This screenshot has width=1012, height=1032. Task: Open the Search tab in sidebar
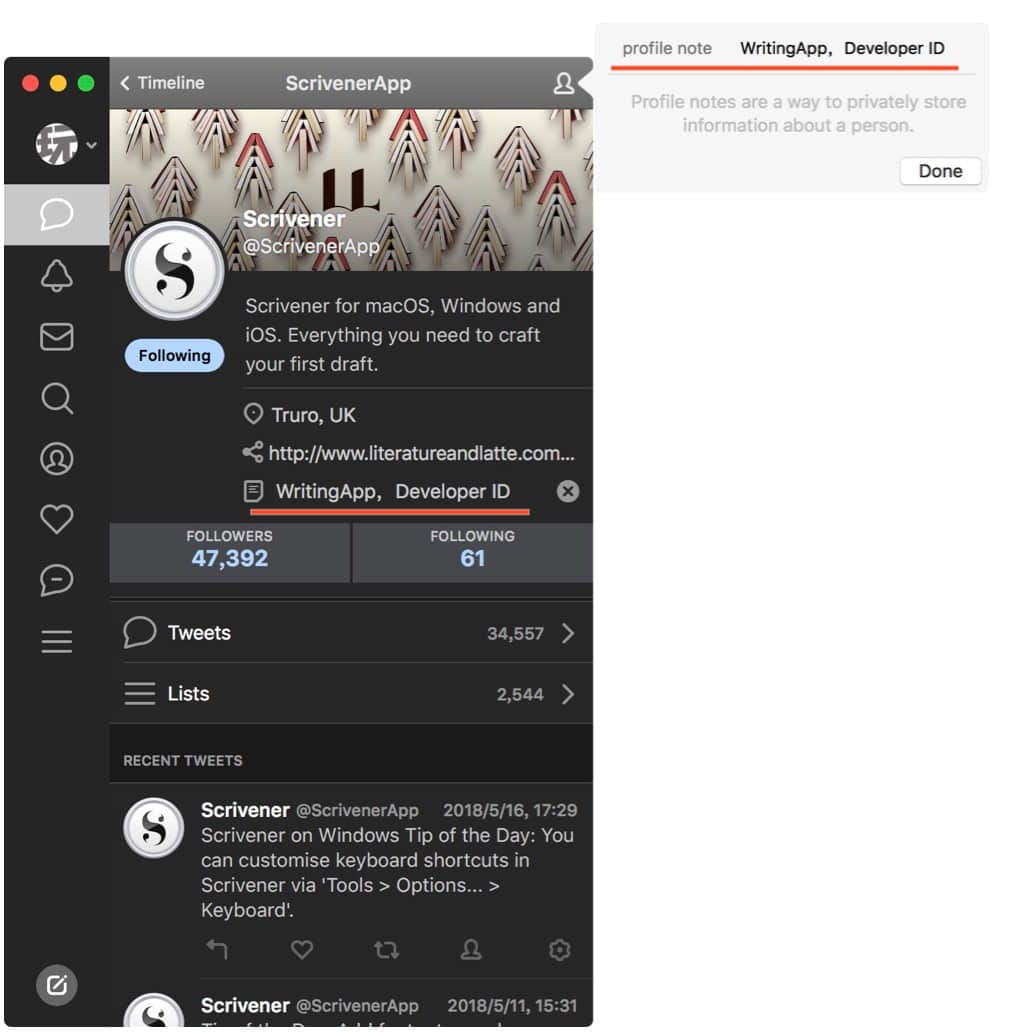[x=57, y=398]
